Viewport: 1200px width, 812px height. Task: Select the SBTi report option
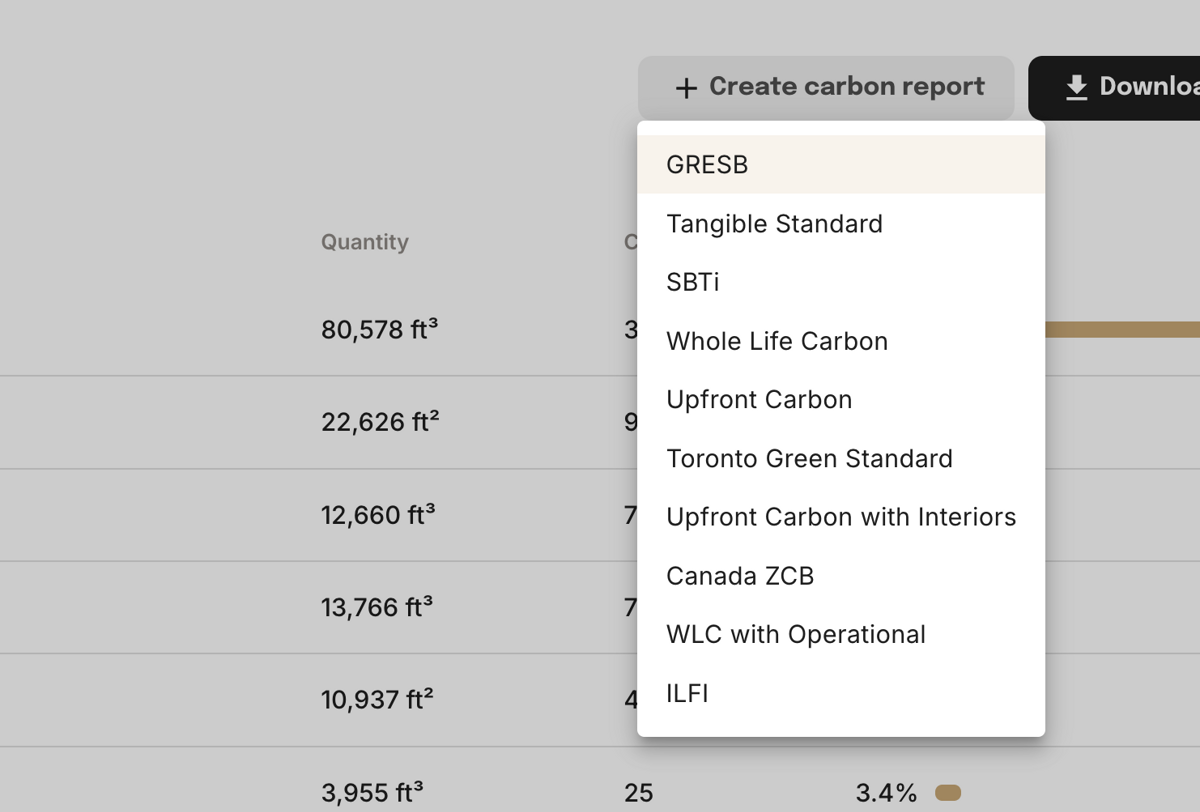(841, 282)
